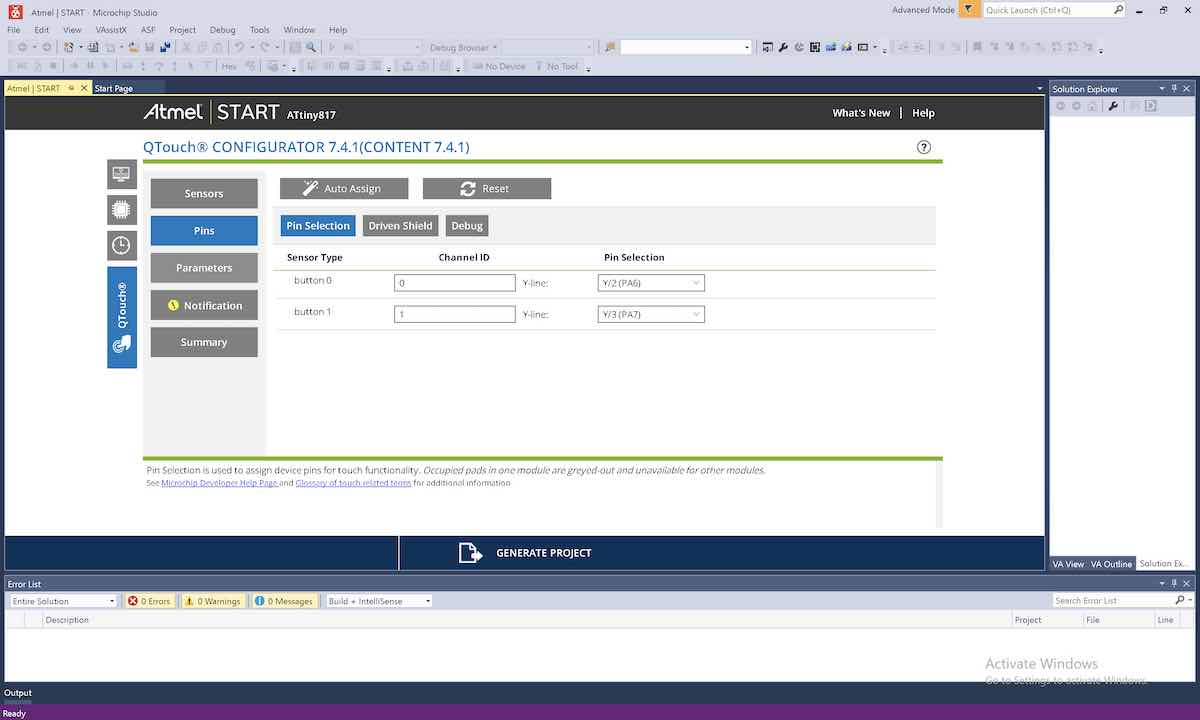
Task: Click the help question mark icon
Action: (924, 147)
